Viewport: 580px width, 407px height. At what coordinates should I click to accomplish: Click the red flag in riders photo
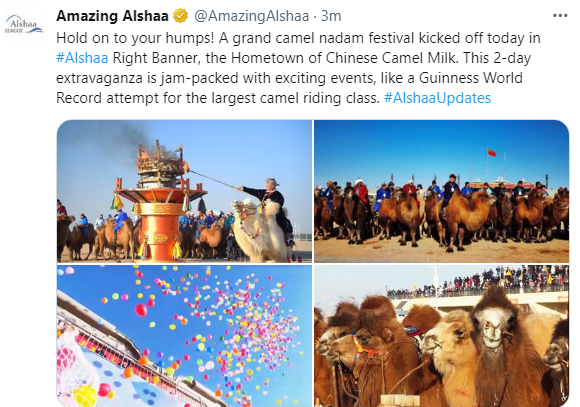click(x=491, y=152)
